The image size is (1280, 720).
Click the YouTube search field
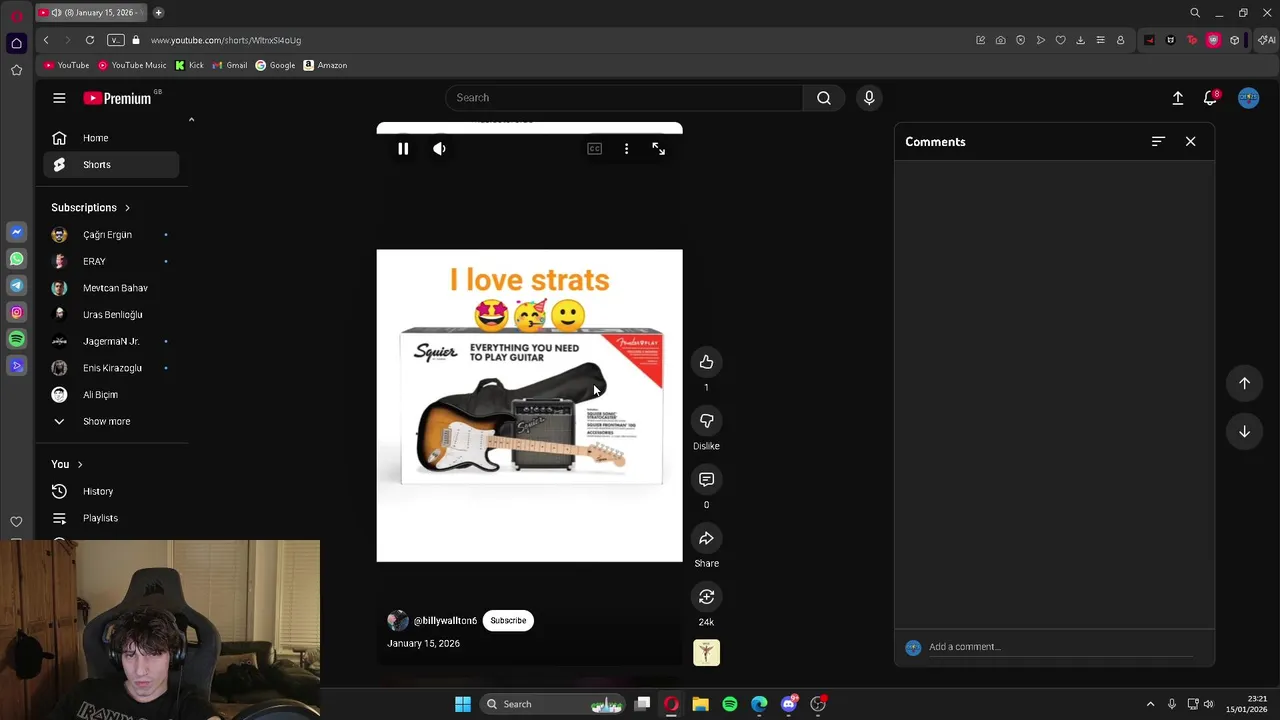click(x=624, y=98)
